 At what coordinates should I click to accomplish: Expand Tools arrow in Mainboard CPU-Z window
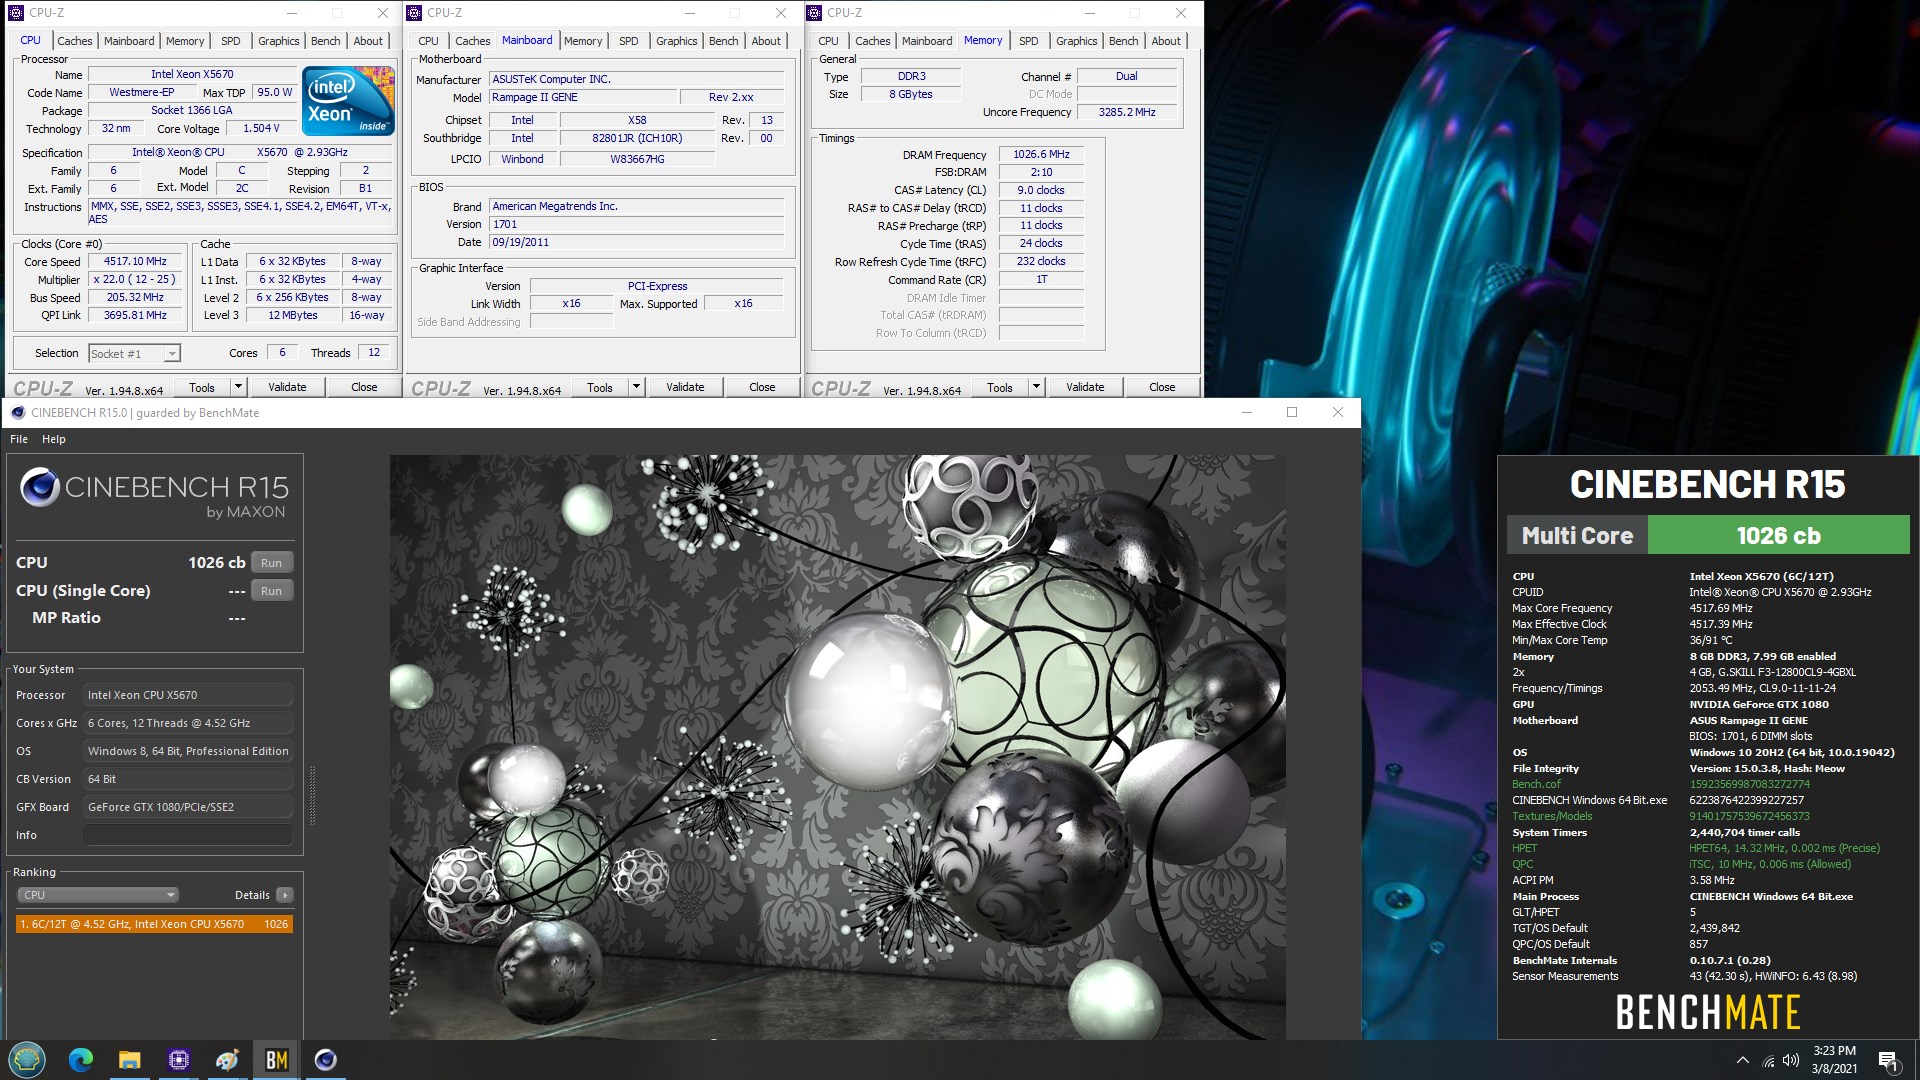tap(636, 387)
